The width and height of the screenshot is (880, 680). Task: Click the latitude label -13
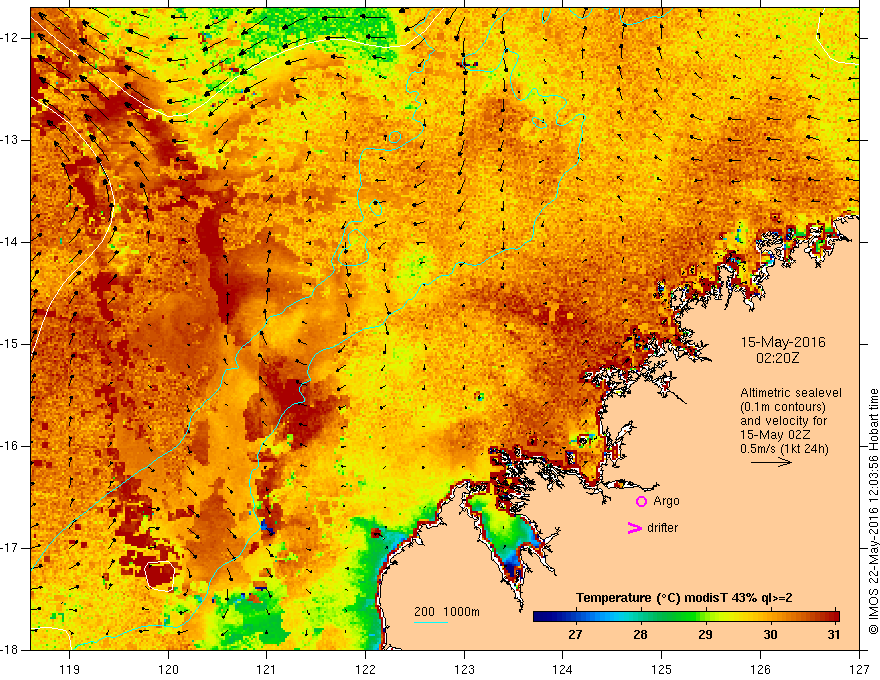(10, 140)
